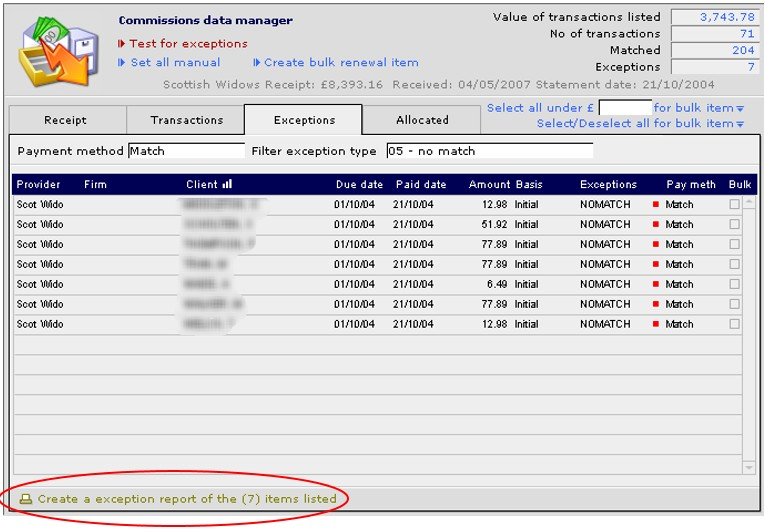The height and width of the screenshot is (529, 765).
Task: Click the Due date column header
Action: click(359, 184)
